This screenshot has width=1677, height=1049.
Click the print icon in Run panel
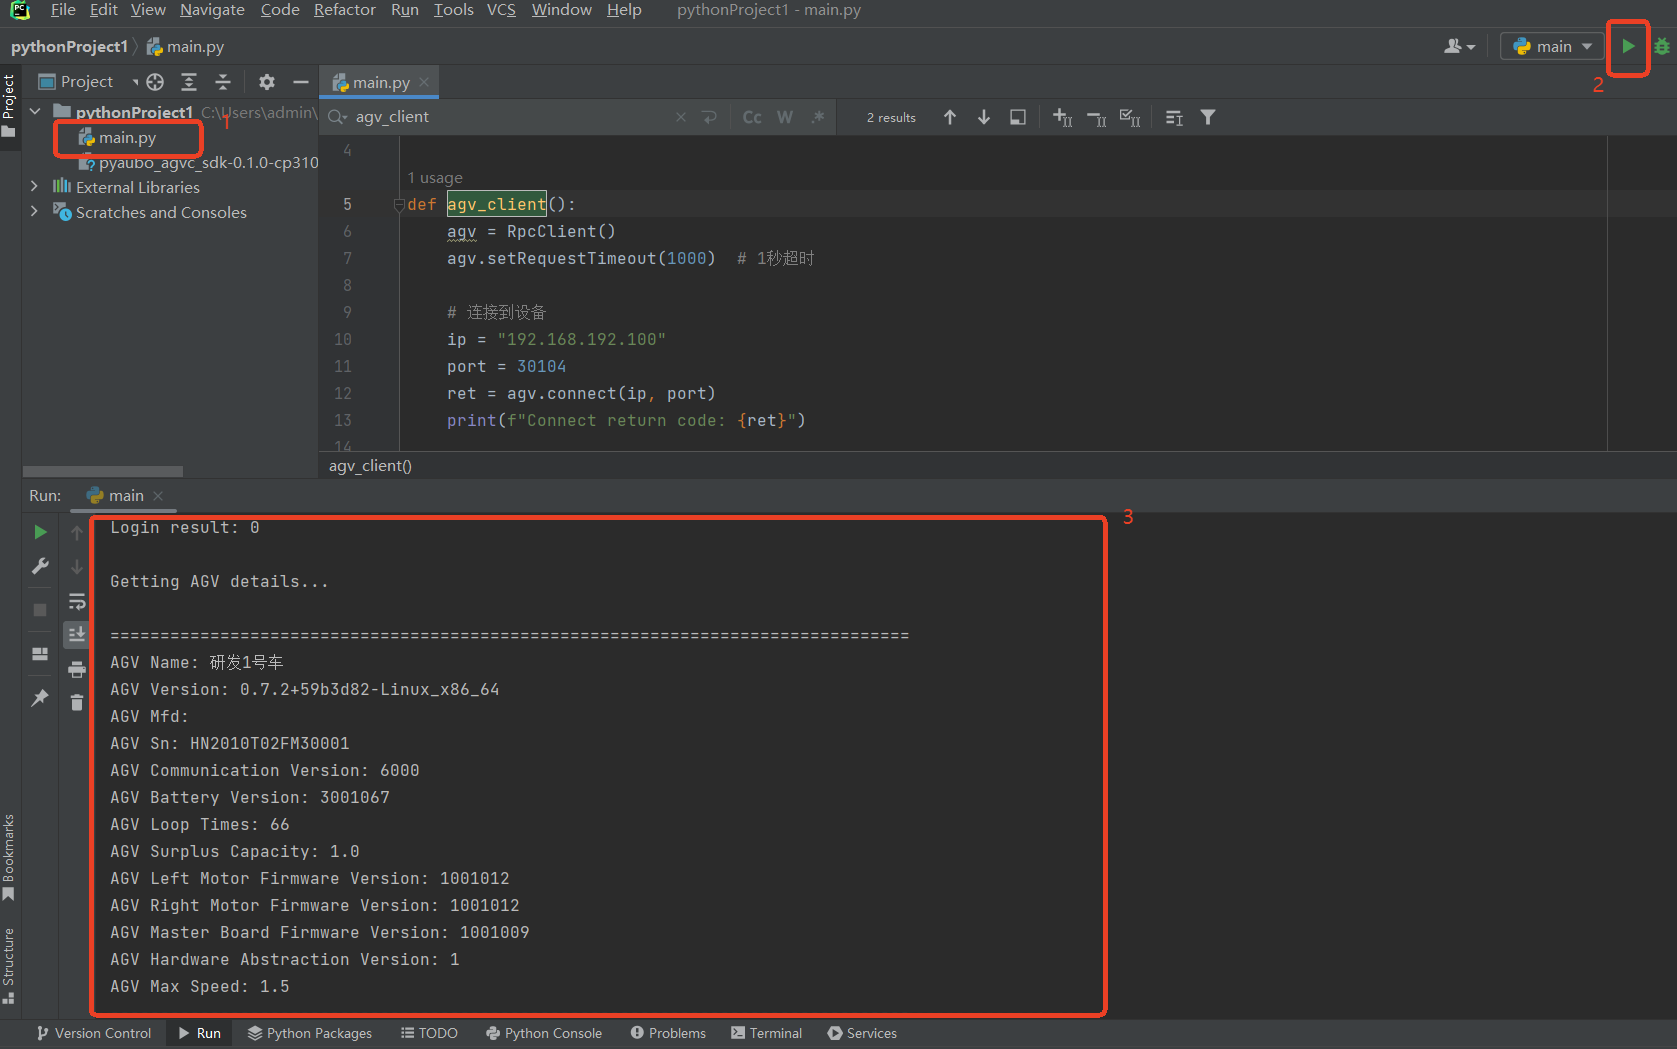tap(77, 669)
